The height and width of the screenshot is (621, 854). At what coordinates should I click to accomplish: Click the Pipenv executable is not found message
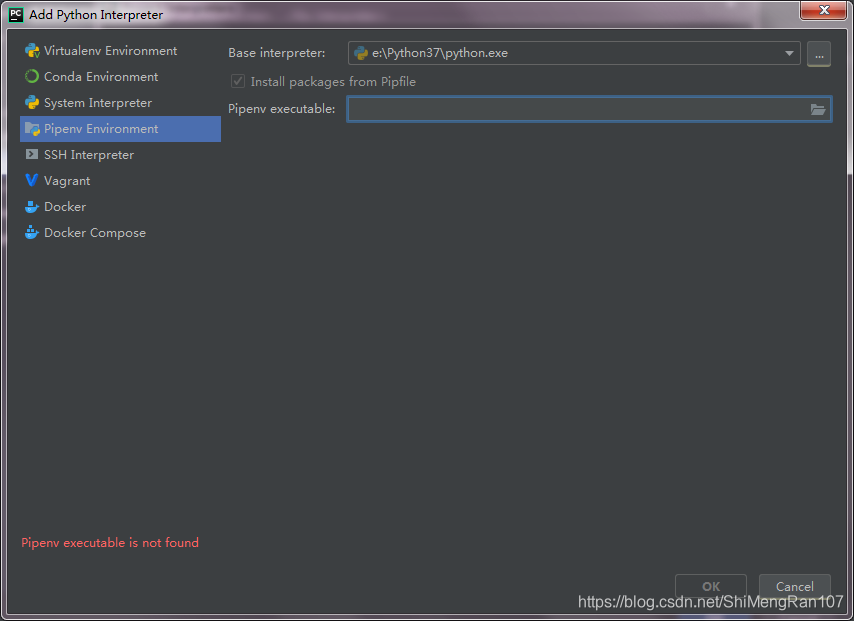pyautogui.click(x=110, y=543)
